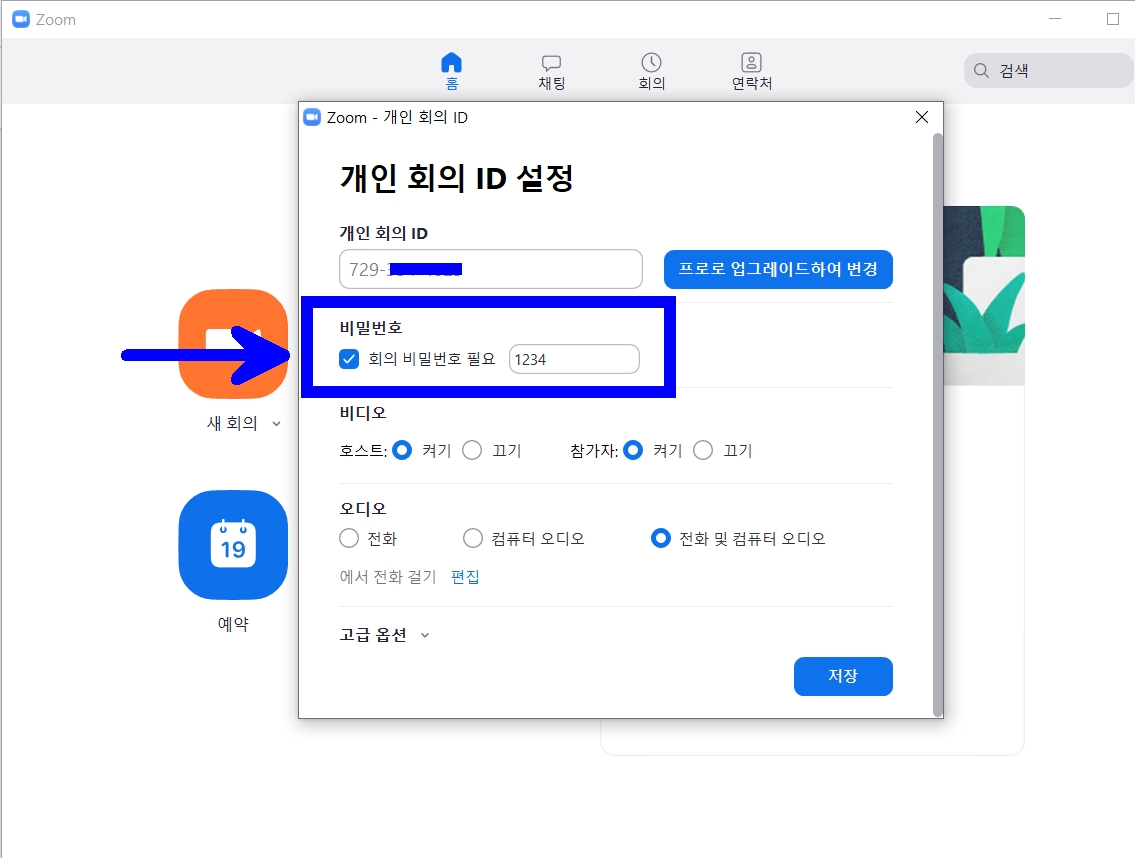Click the search (검색) field
Screen dimensions: 1135x858
point(1048,70)
